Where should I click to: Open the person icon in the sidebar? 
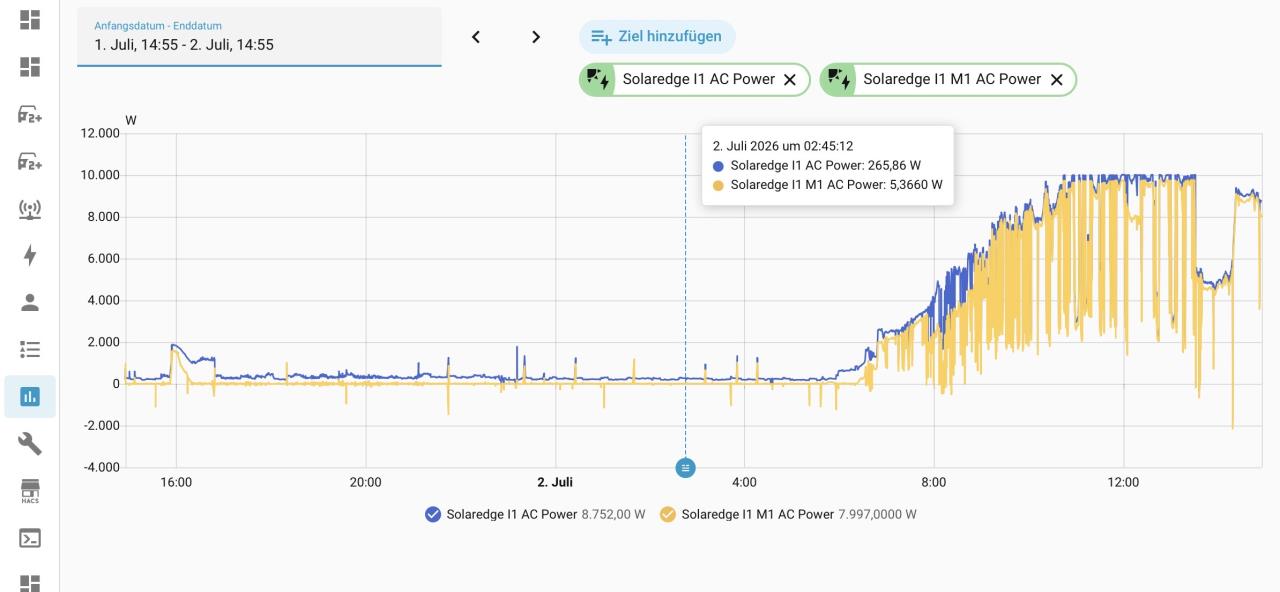(30, 302)
